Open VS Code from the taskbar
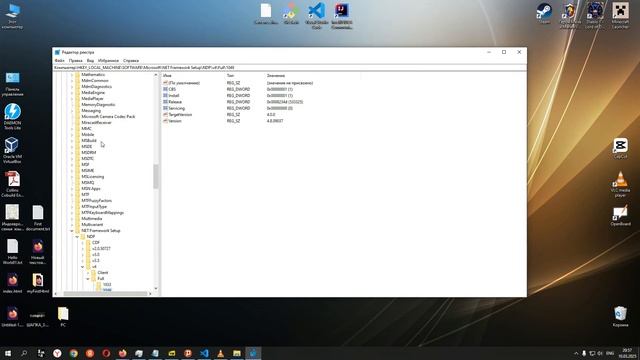 [204, 353]
